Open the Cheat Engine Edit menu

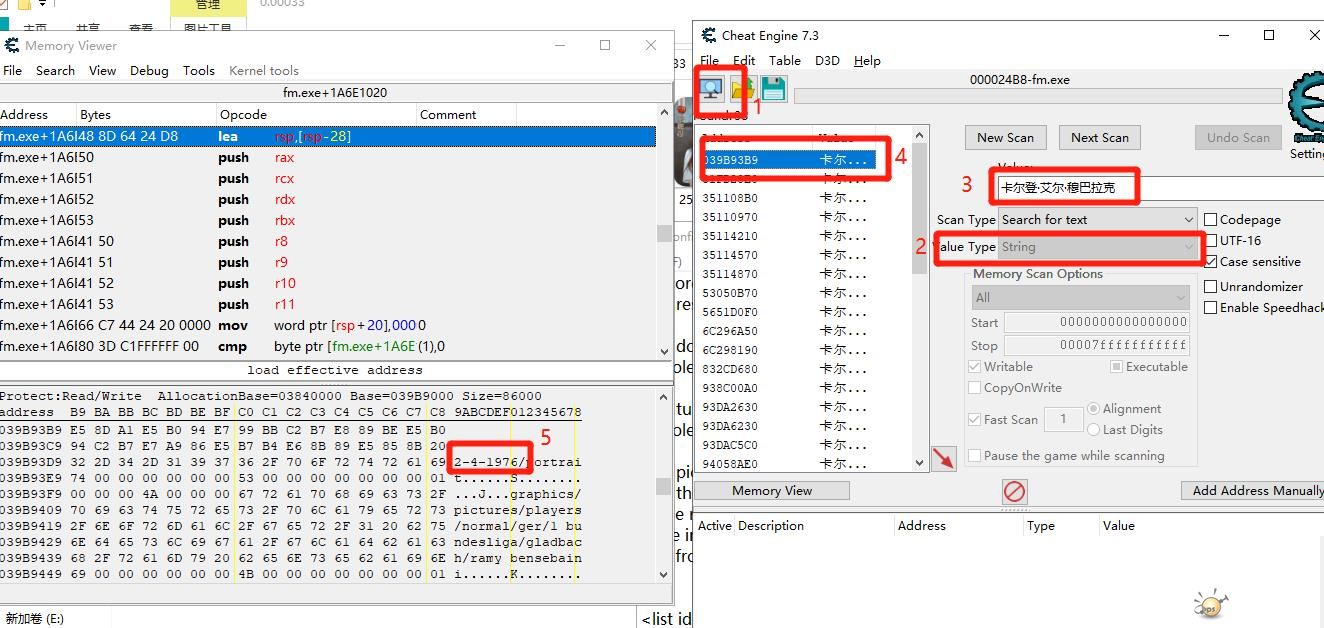(744, 60)
